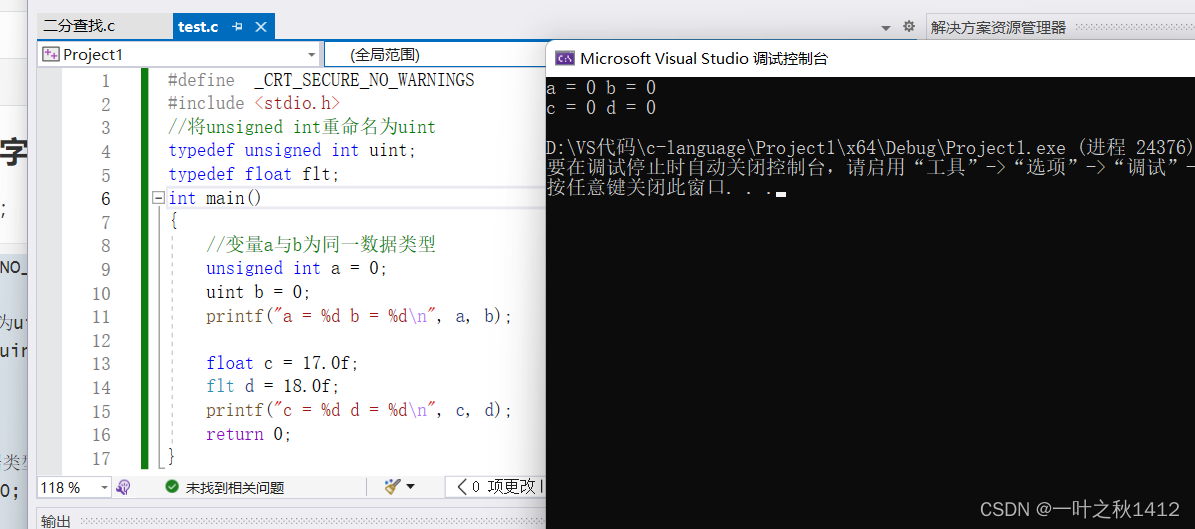1195x529 pixels.
Task: Click the printf line with c, d arguments
Action: click(x=358, y=411)
